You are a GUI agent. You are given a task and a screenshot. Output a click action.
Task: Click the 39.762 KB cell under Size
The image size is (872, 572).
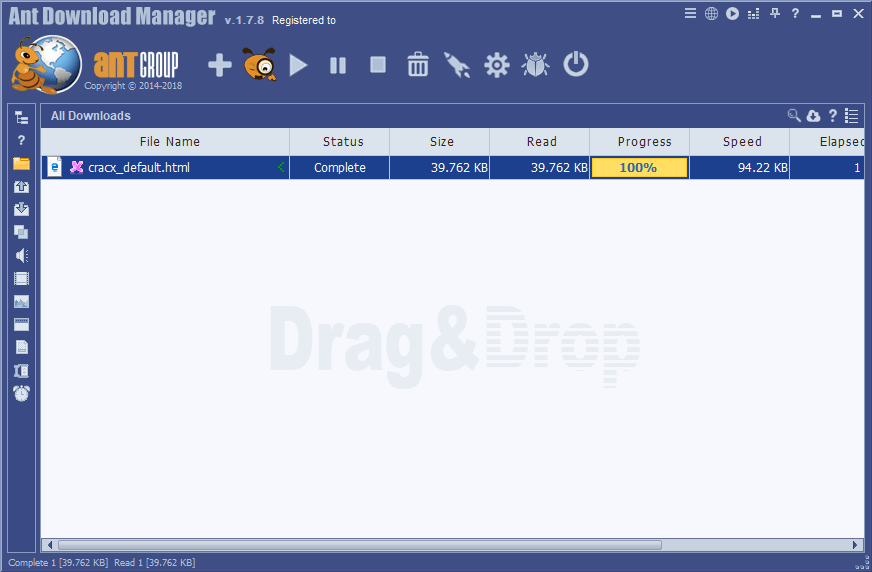[x=440, y=167]
